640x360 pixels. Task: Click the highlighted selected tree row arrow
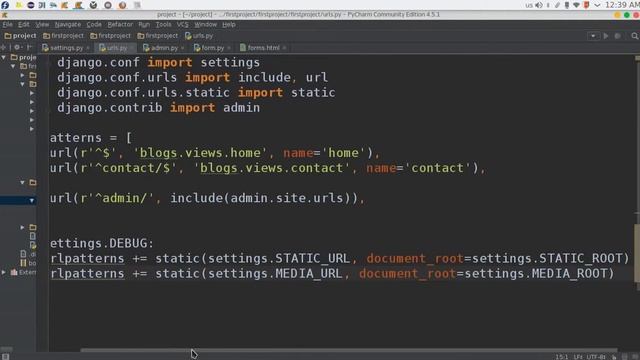point(31,200)
